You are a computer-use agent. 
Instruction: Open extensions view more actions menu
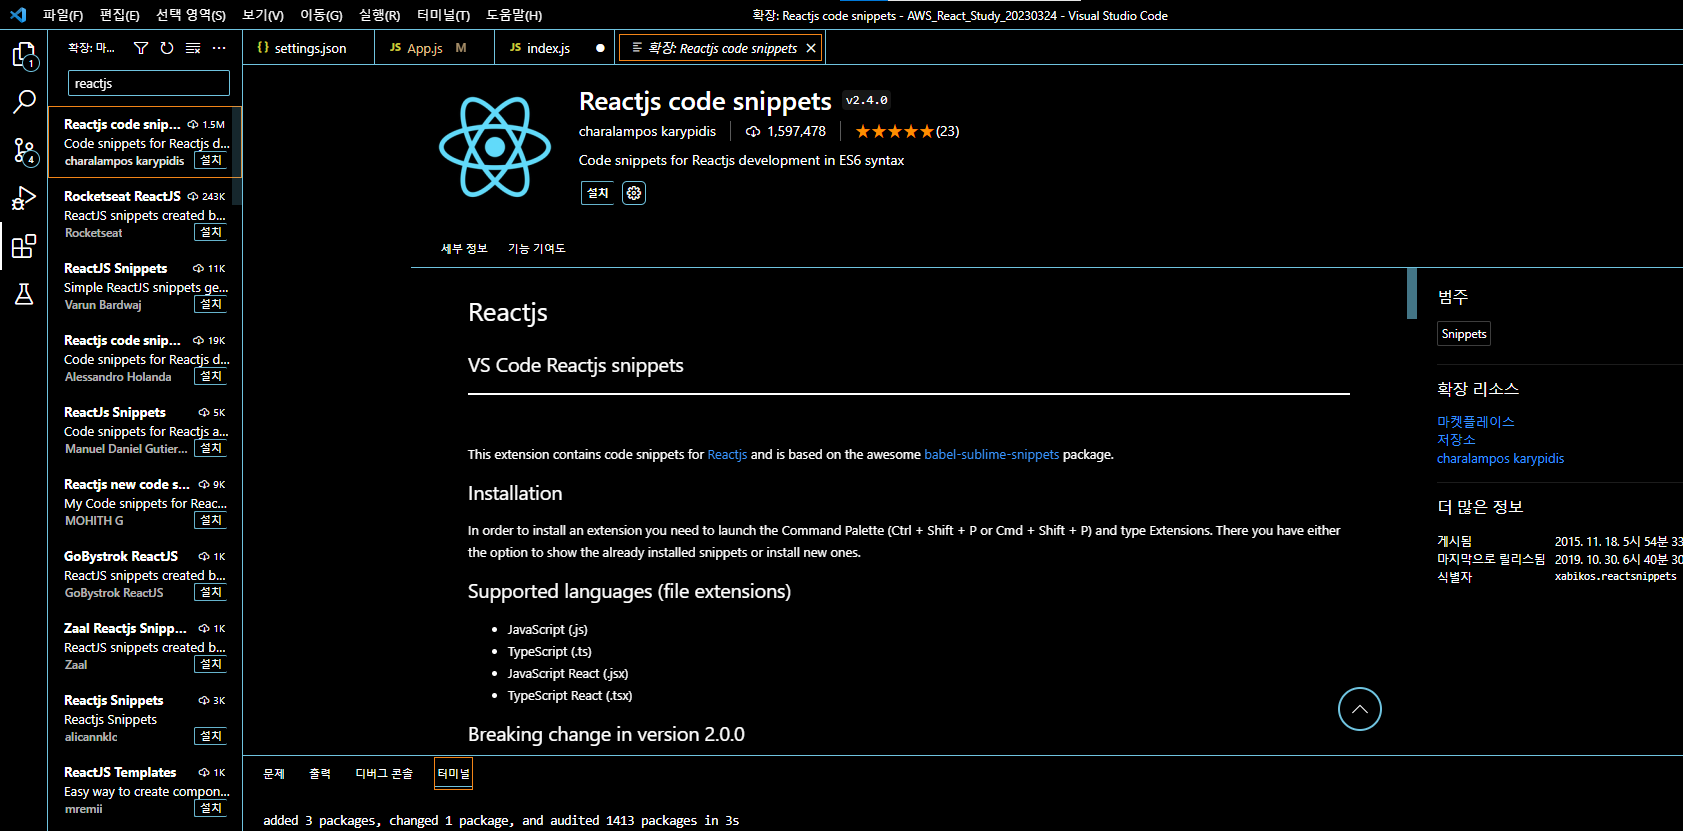[x=219, y=48]
